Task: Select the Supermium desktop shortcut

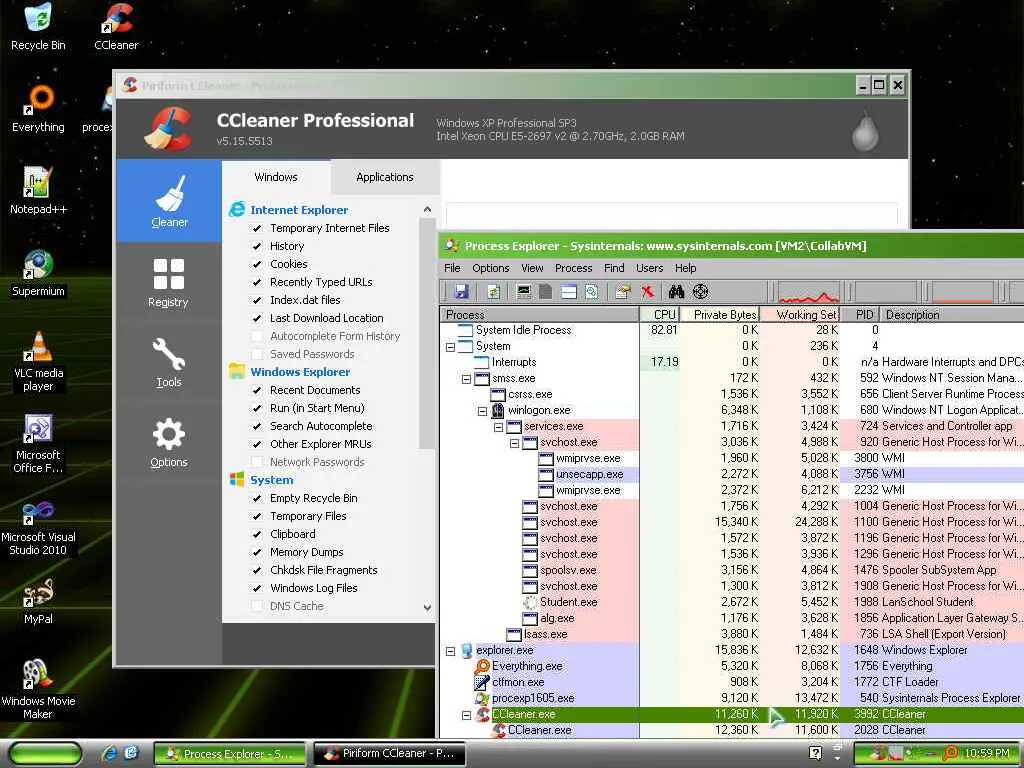Action: coord(38,273)
